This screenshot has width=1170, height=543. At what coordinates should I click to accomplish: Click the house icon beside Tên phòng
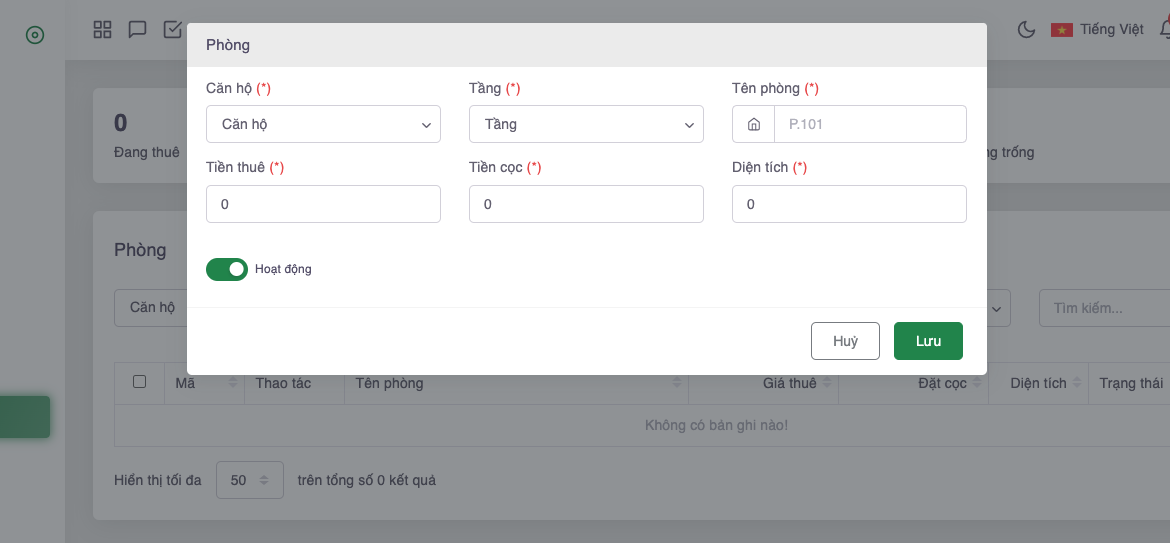tap(754, 125)
